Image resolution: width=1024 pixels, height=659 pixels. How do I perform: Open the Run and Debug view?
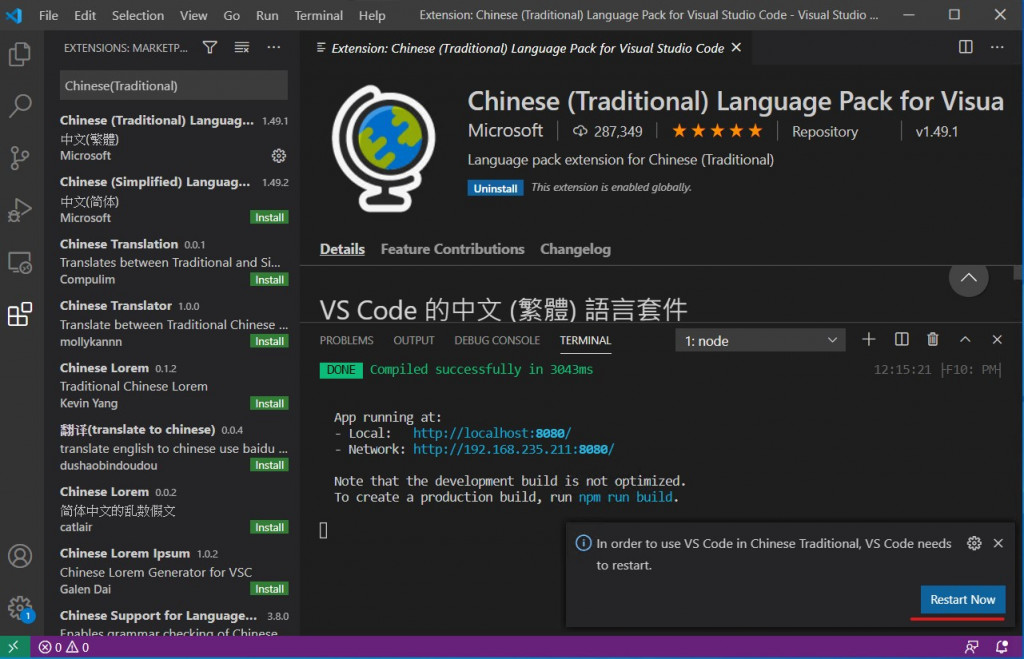pyautogui.click(x=20, y=210)
